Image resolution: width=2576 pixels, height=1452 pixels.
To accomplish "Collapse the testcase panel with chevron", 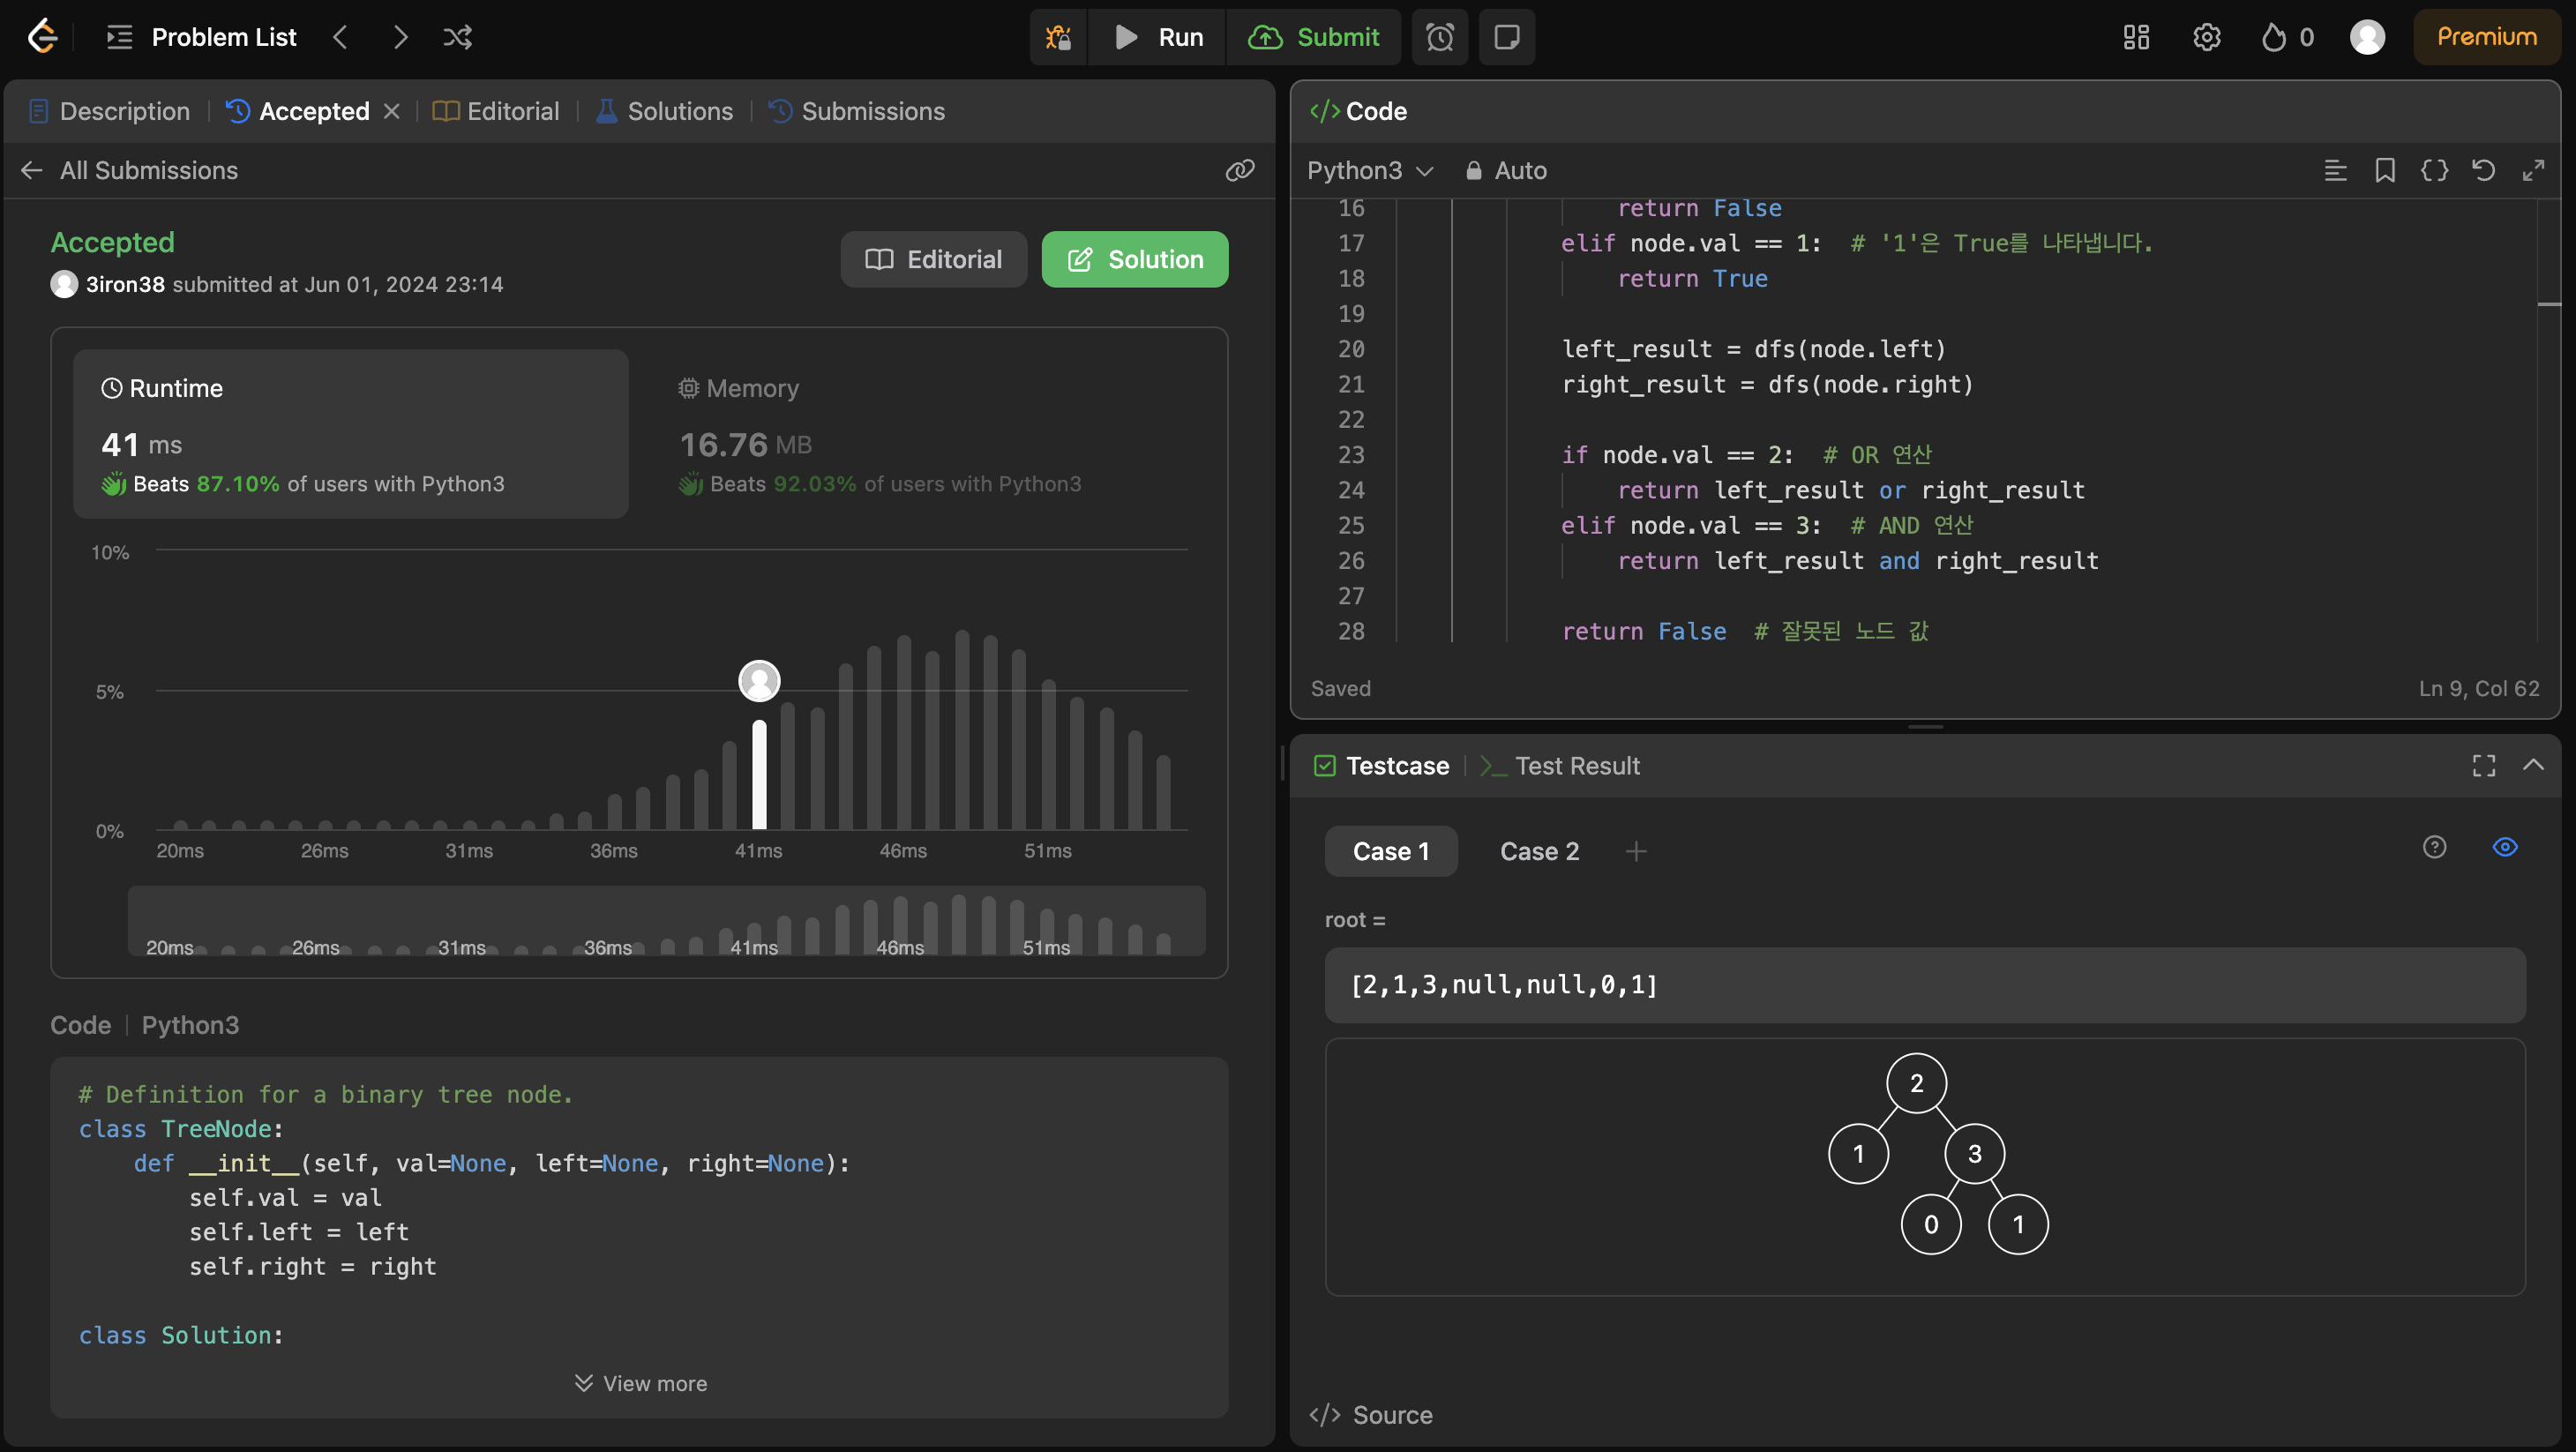I will click(2533, 766).
